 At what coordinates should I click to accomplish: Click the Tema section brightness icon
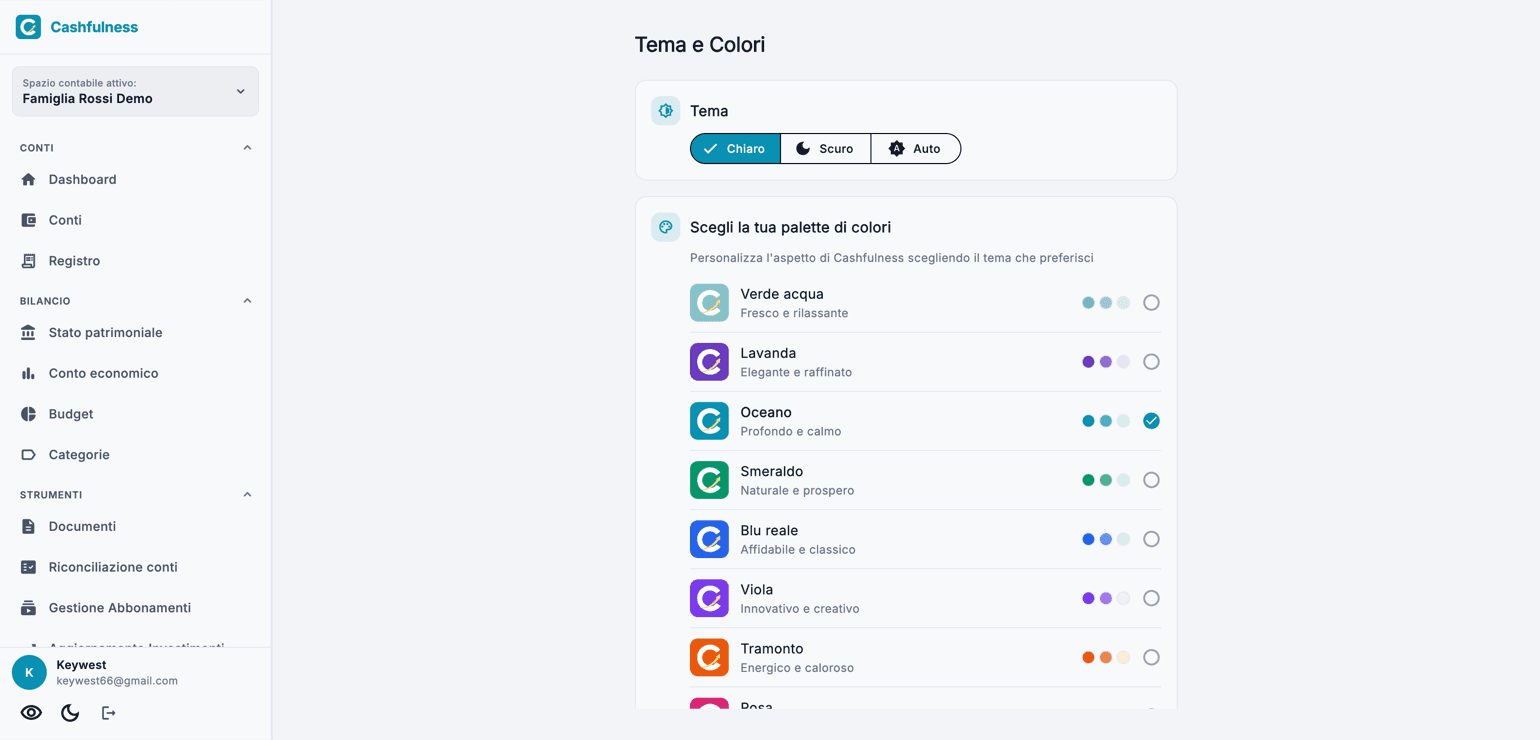point(665,111)
